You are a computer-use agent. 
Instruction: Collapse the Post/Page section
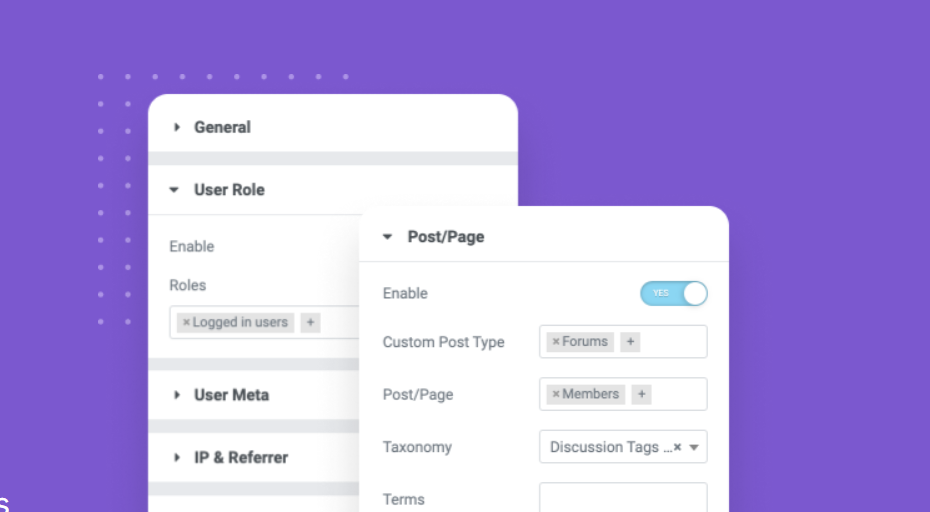coord(445,237)
